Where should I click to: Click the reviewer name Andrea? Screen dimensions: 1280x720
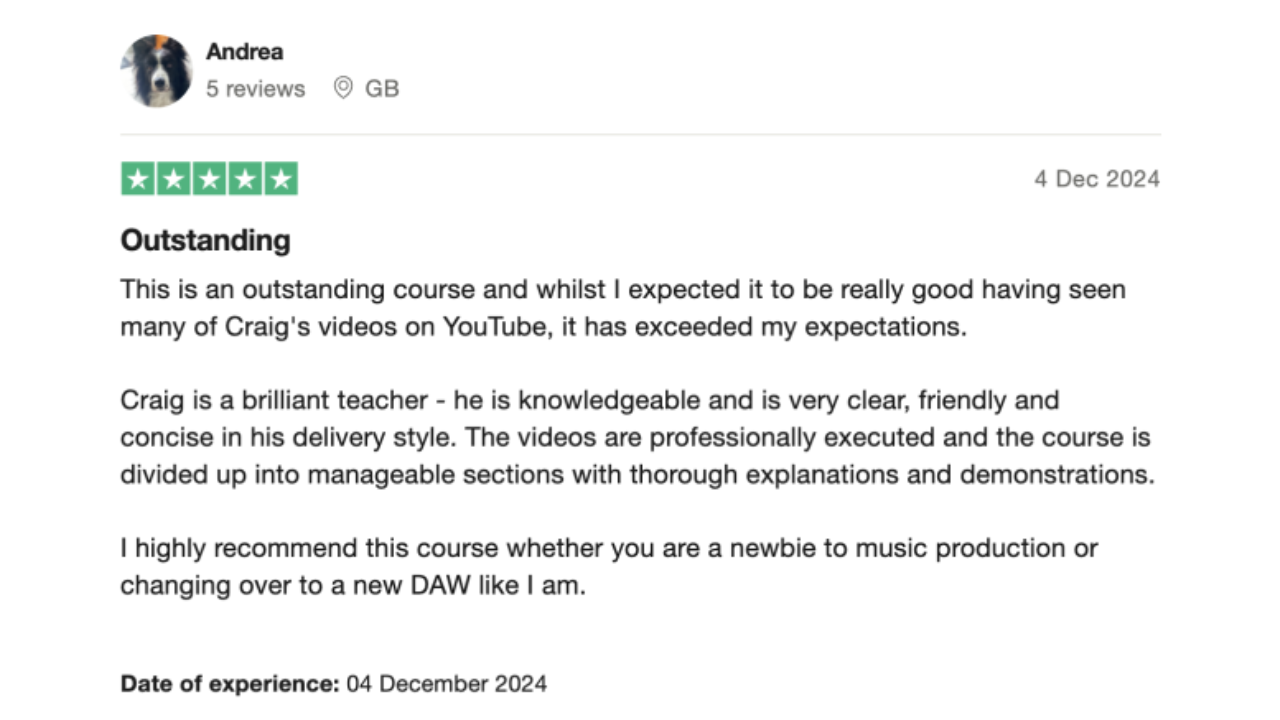pos(244,52)
